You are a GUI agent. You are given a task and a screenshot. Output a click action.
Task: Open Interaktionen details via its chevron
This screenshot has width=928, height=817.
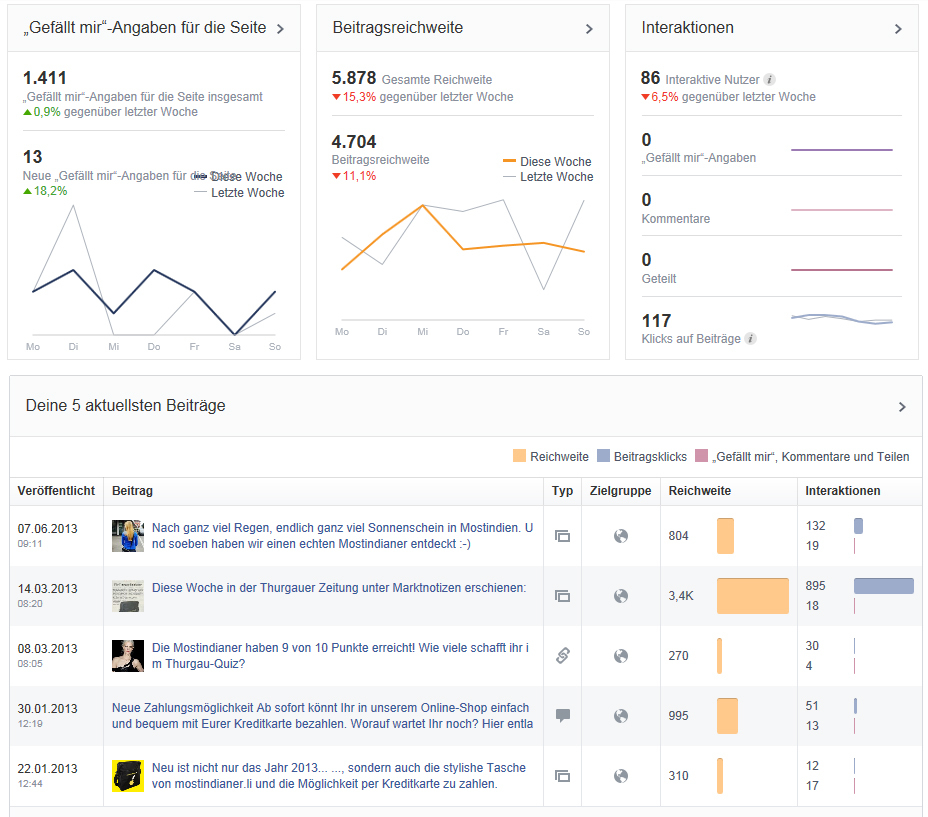898,29
